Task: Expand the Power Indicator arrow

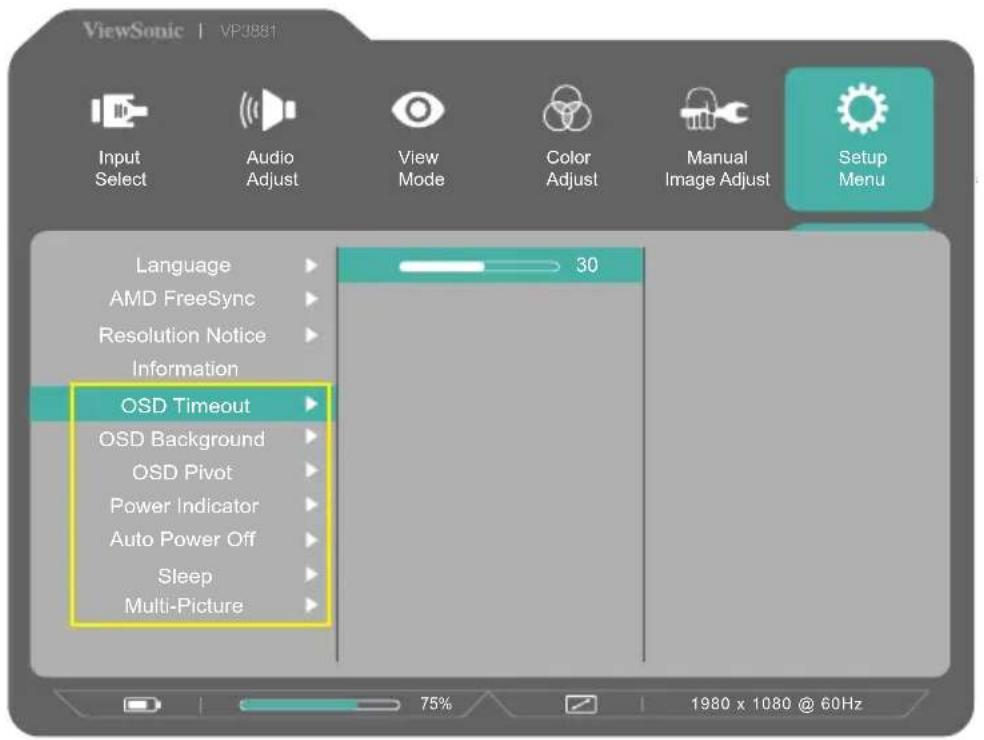Action: pos(311,505)
